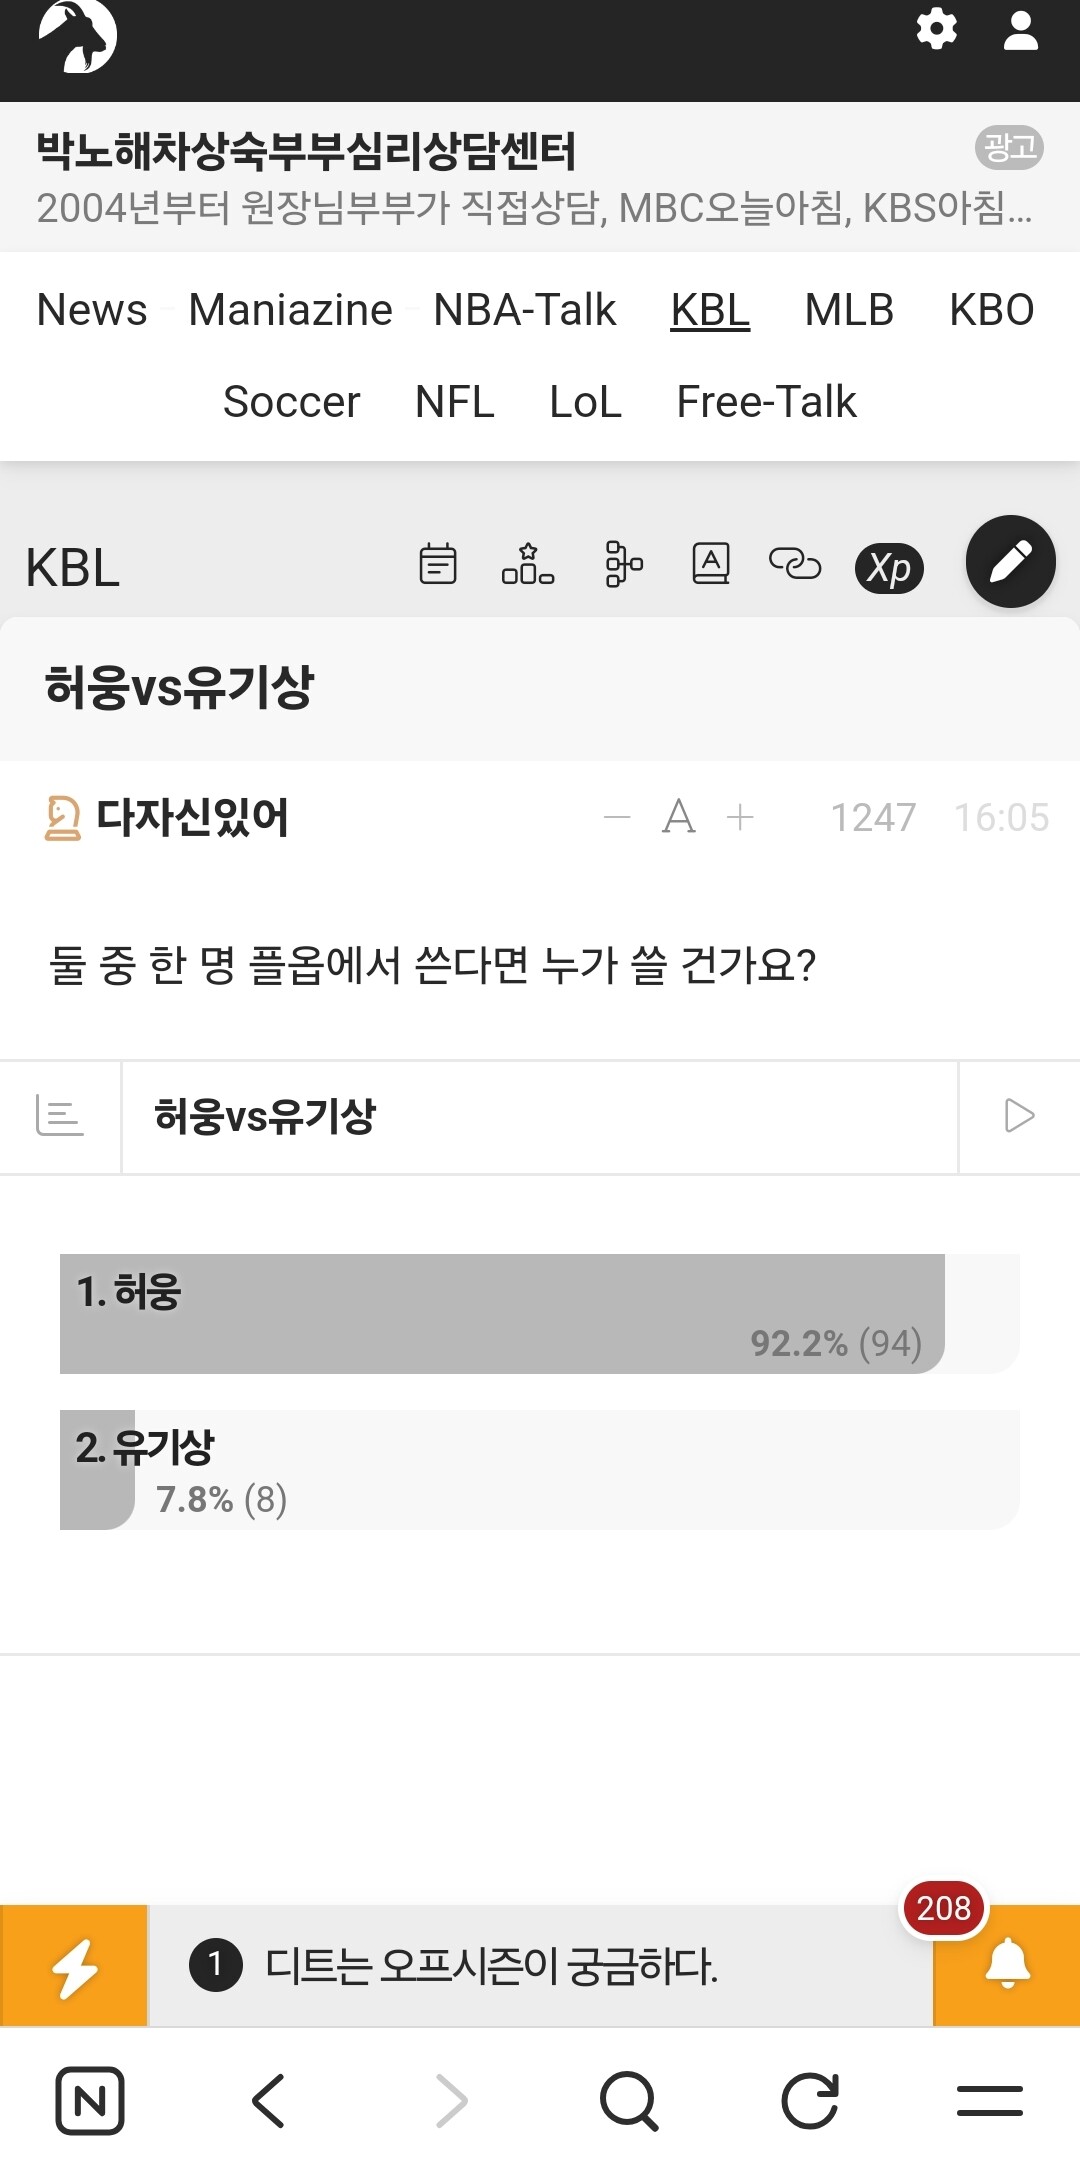This screenshot has width=1080, height=2176.
Task: Decrease font size with minus sign
Action: tap(617, 817)
